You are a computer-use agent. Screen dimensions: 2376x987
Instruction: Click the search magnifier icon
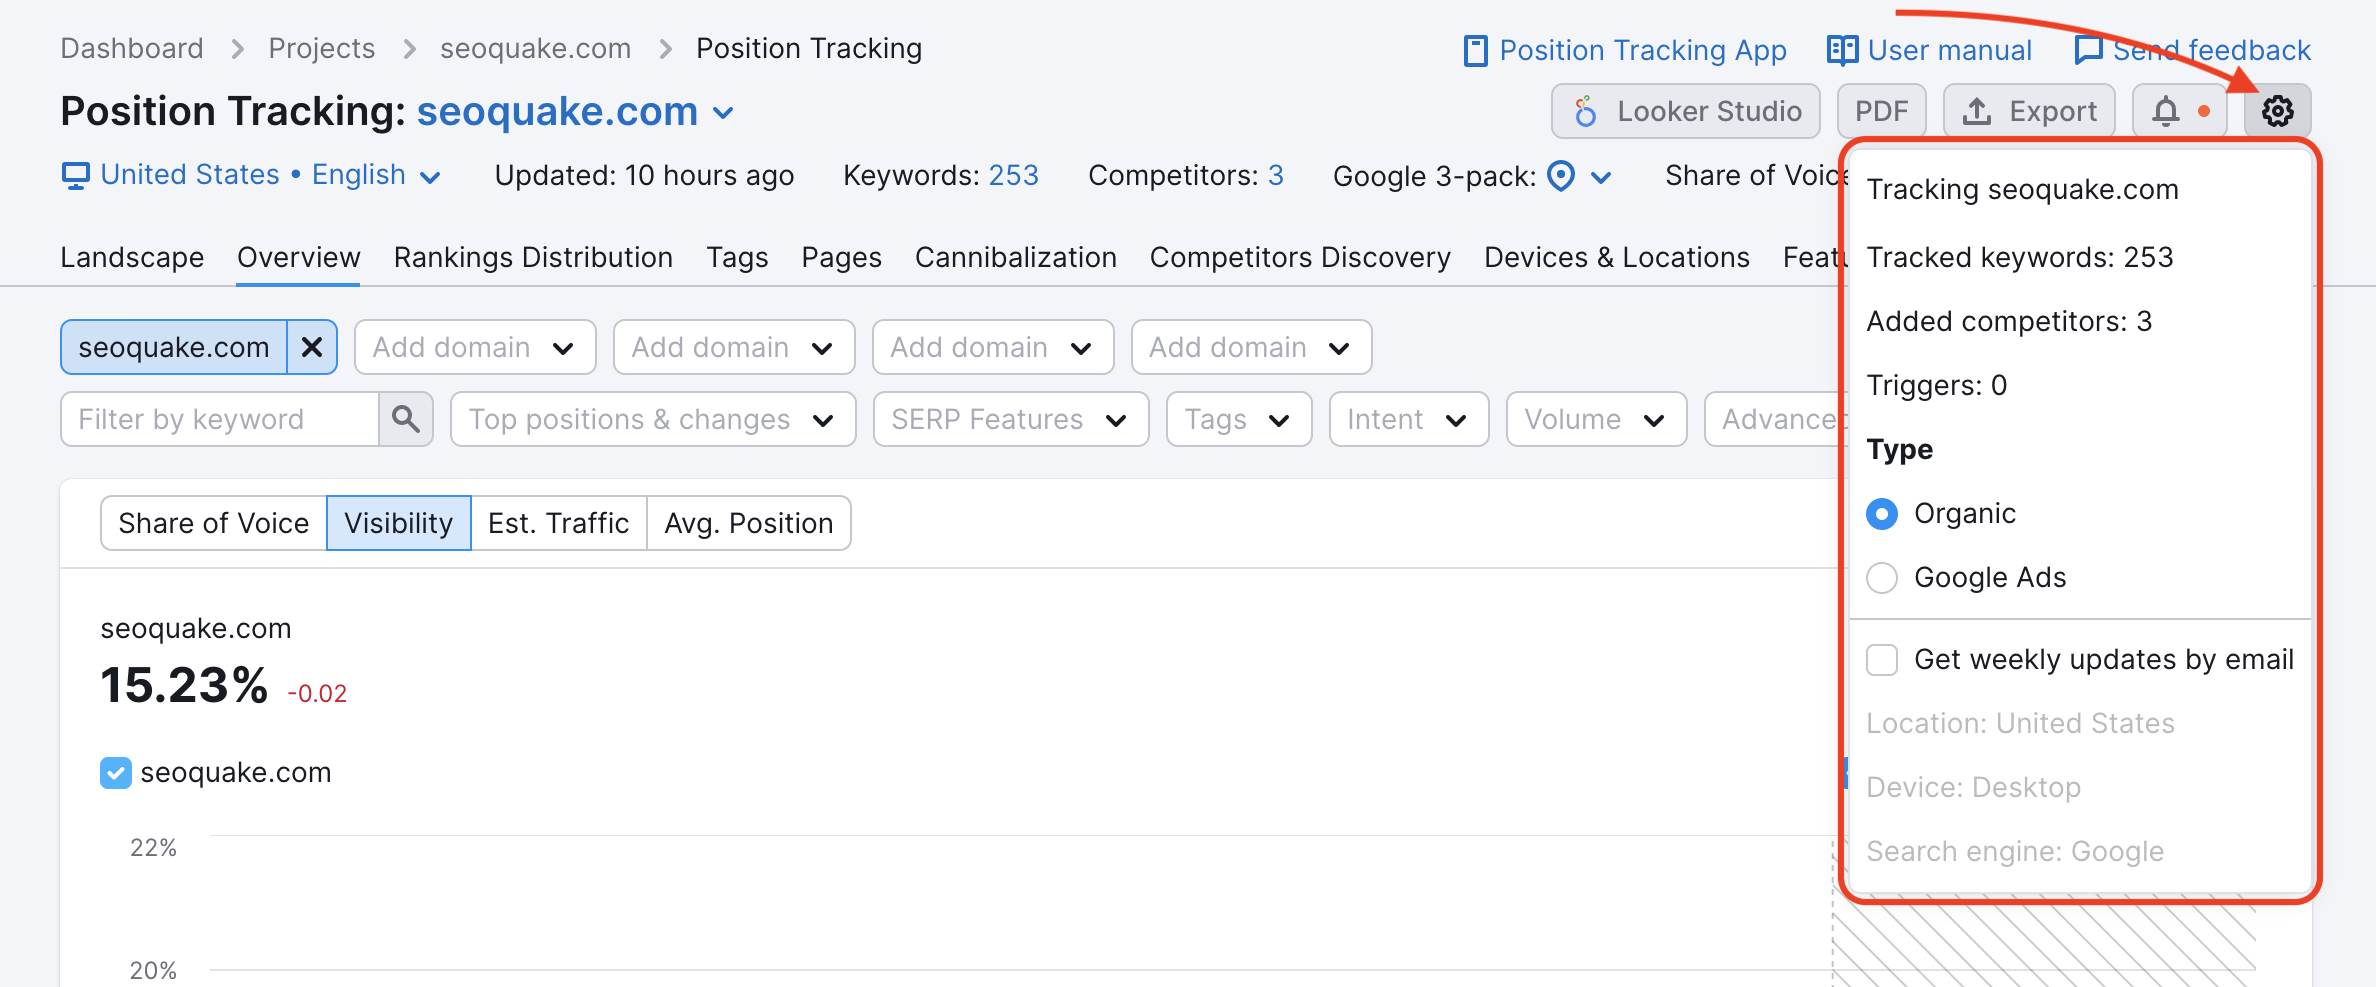pyautogui.click(x=406, y=419)
